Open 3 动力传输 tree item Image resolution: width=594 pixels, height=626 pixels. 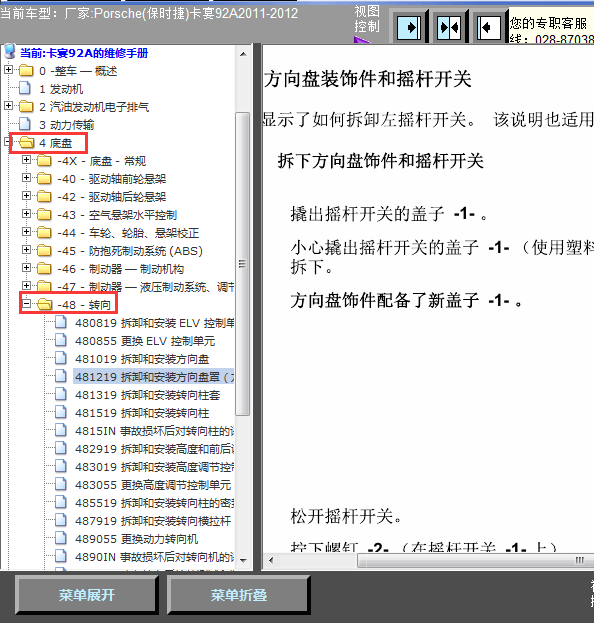tap(66, 125)
